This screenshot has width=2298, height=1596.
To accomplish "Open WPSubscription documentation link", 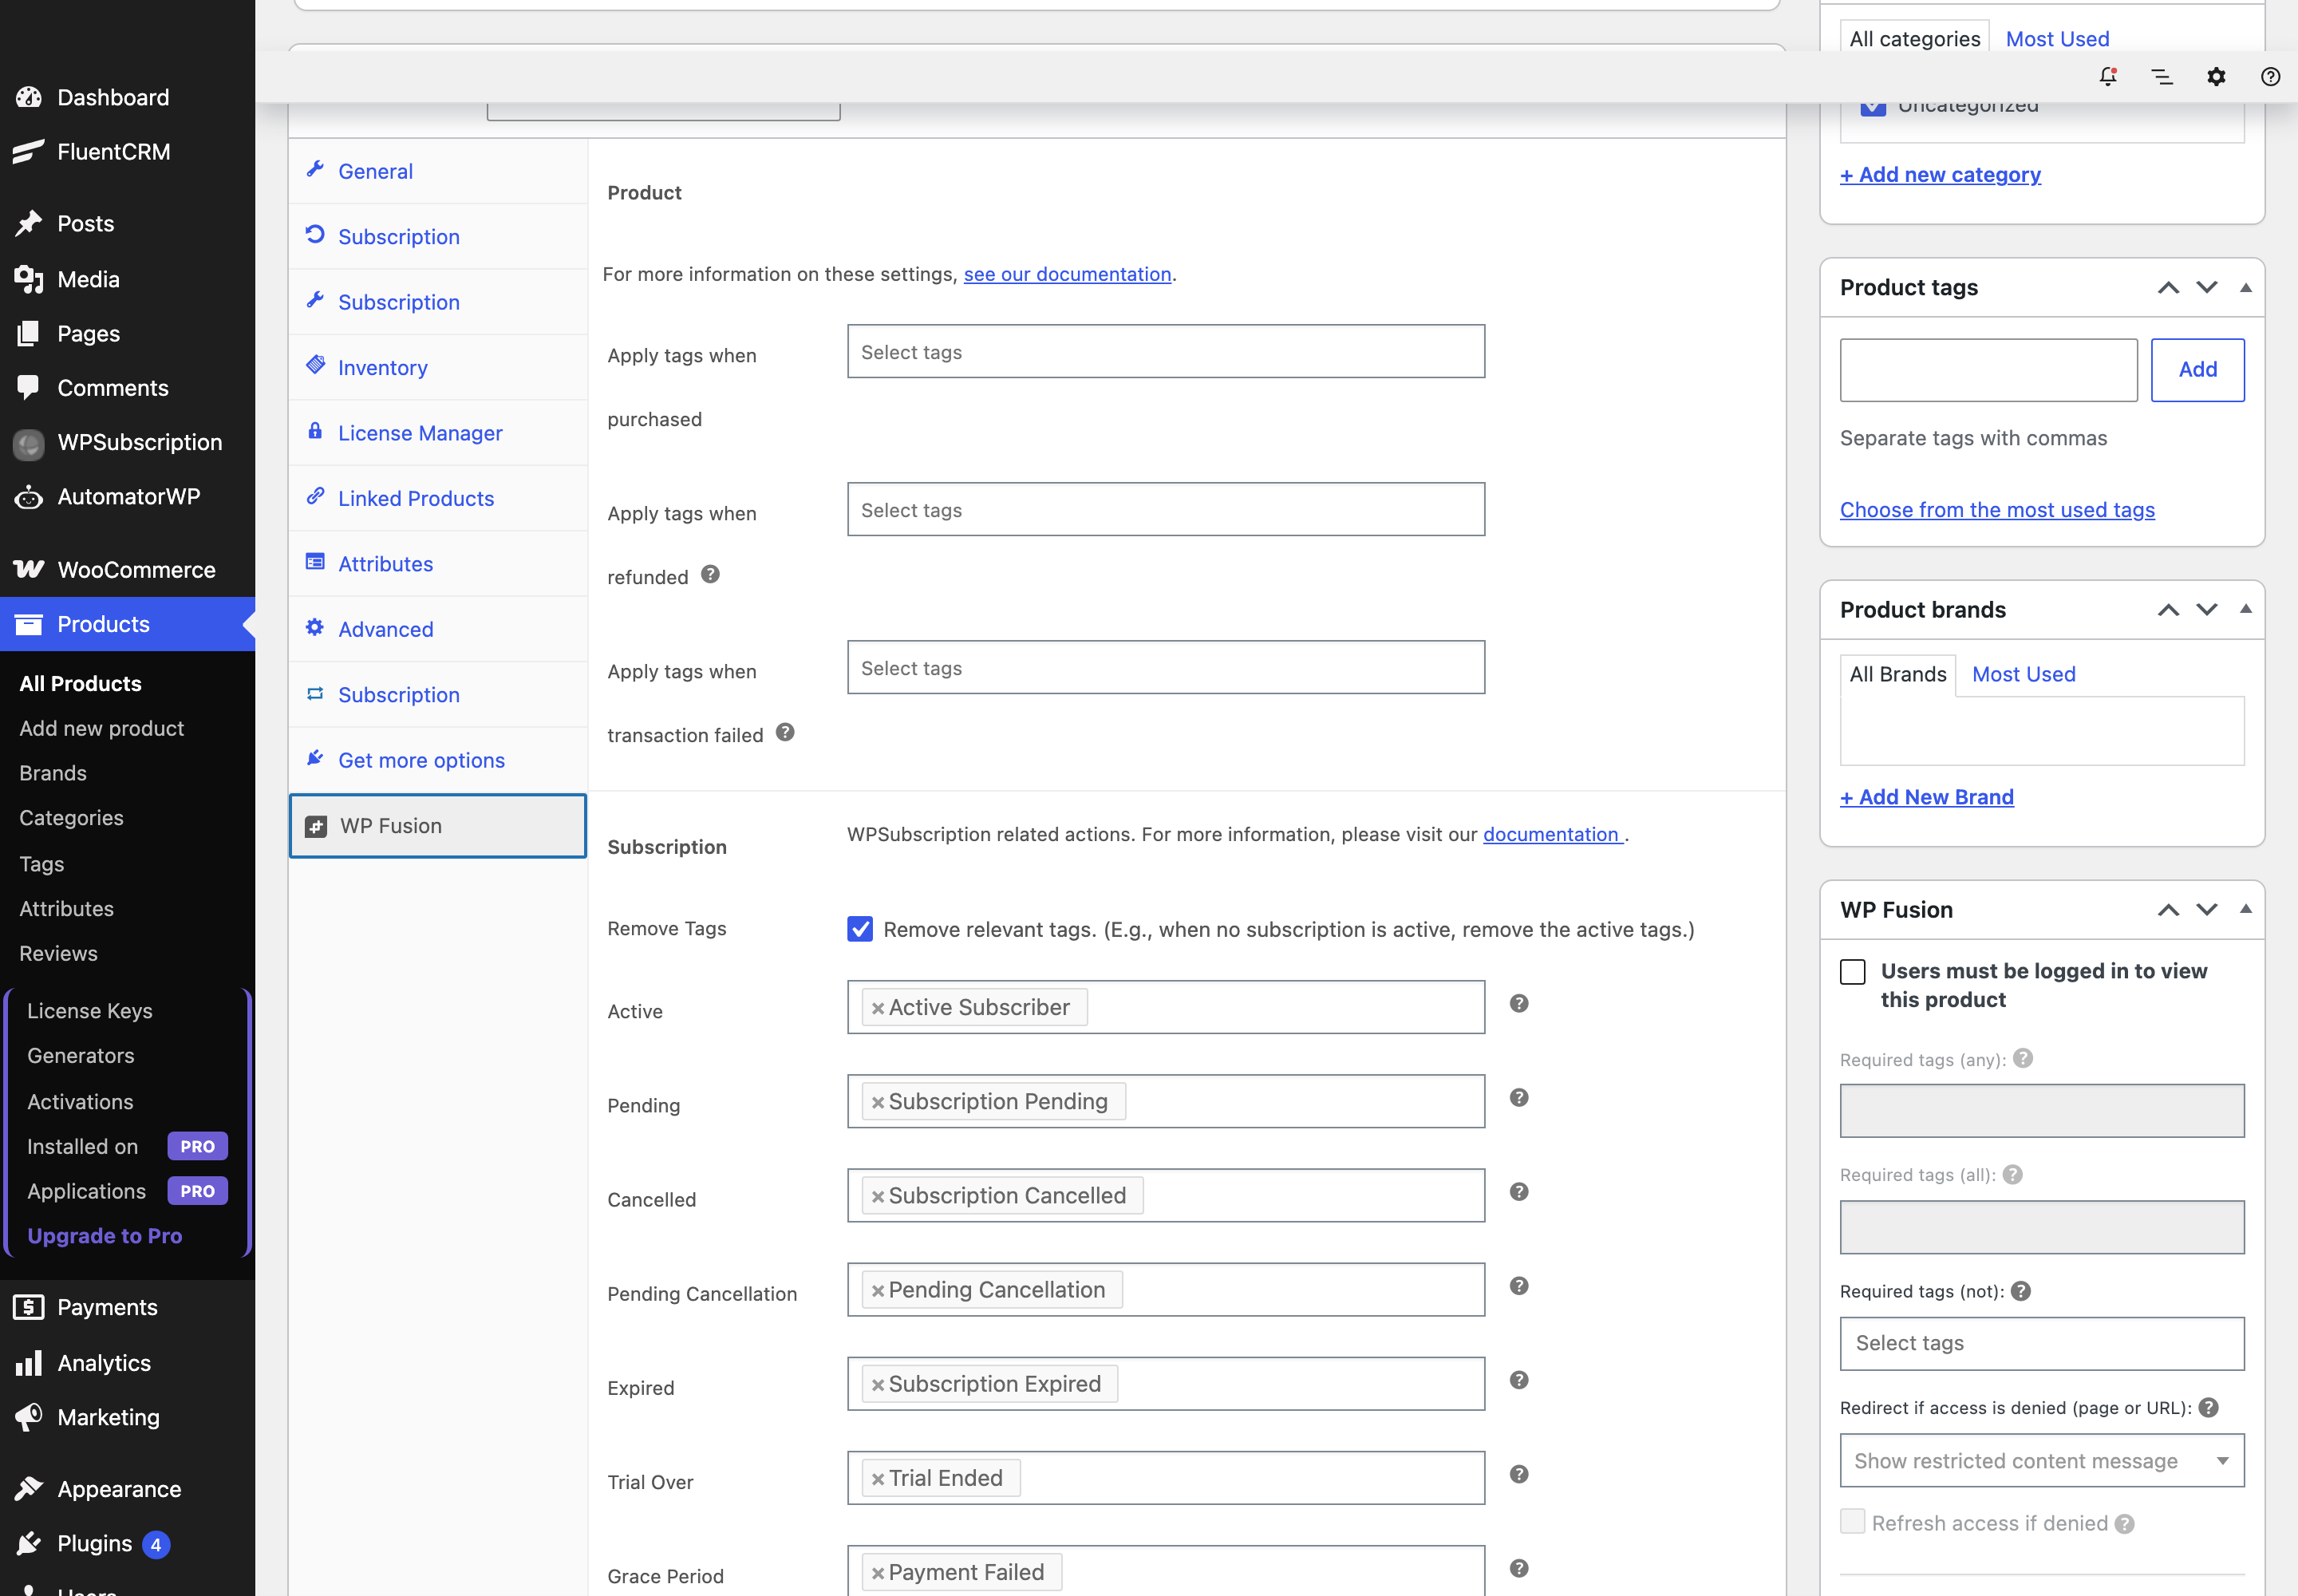I will click(1552, 834).
